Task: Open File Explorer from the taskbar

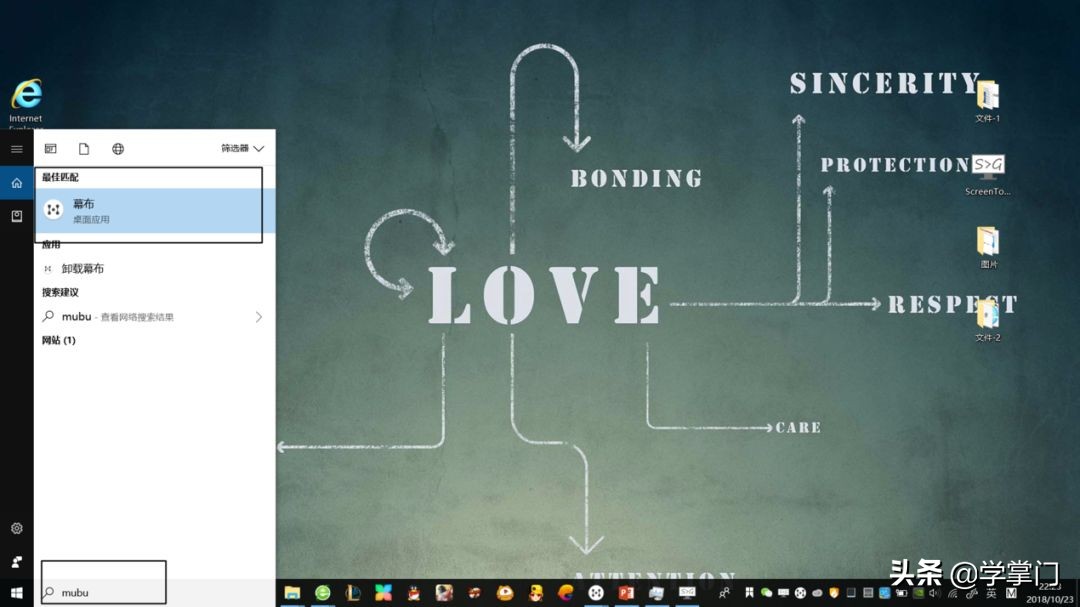Action: [x=292, y=593]
